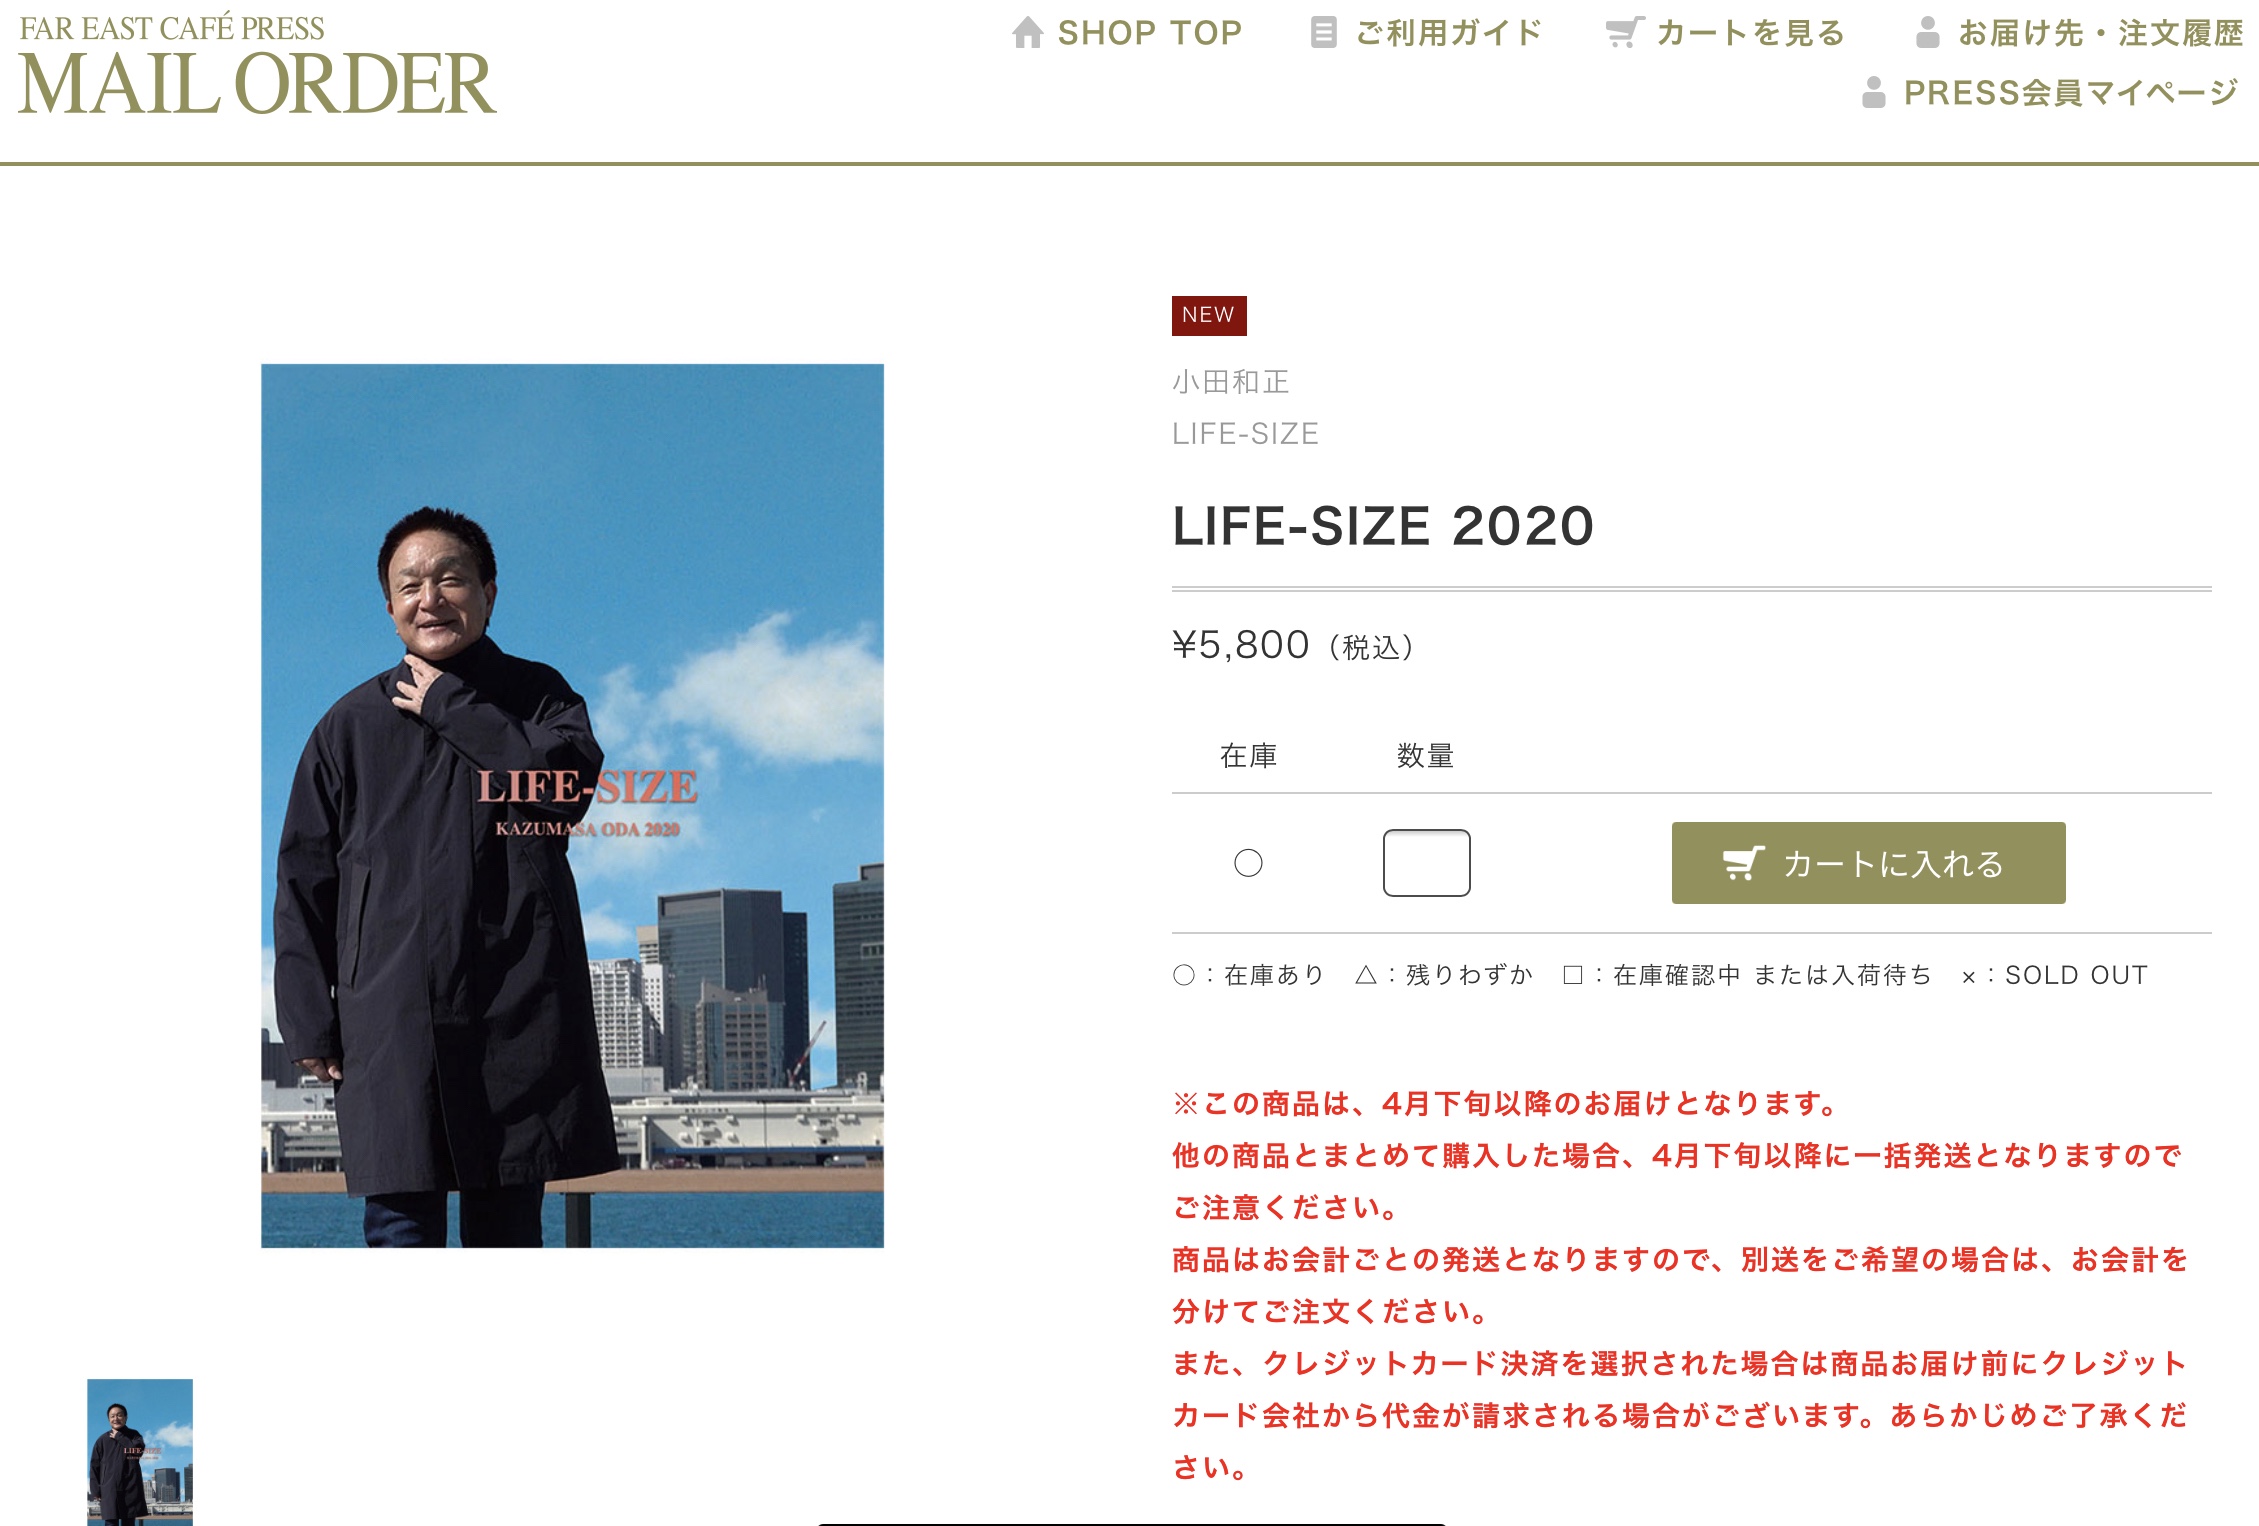Click the person icon beside PRESS会員マイページ
The height and width of the screenshot is (1526, 2259).
pyautogui.click(x=1874, y=92)
